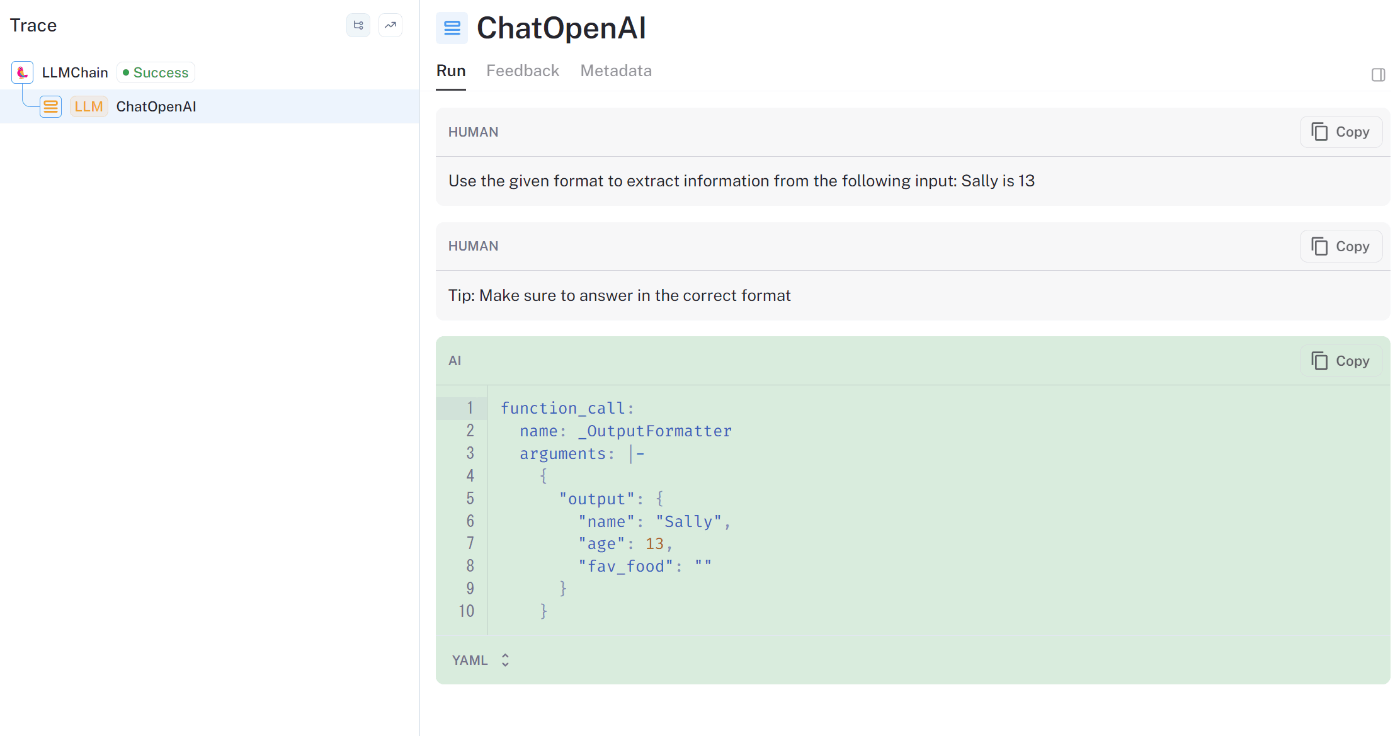
Task: Click the Trace panel heading
Action: (33, 25)
